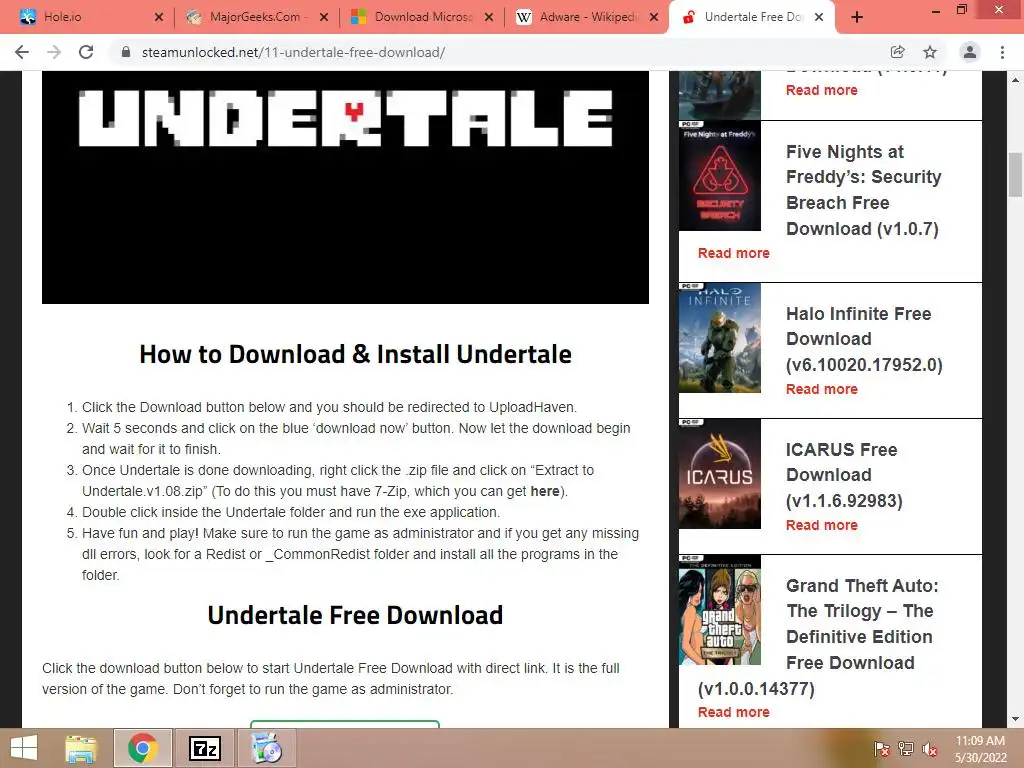Switch to the Hole.io tab

(91, 18)
